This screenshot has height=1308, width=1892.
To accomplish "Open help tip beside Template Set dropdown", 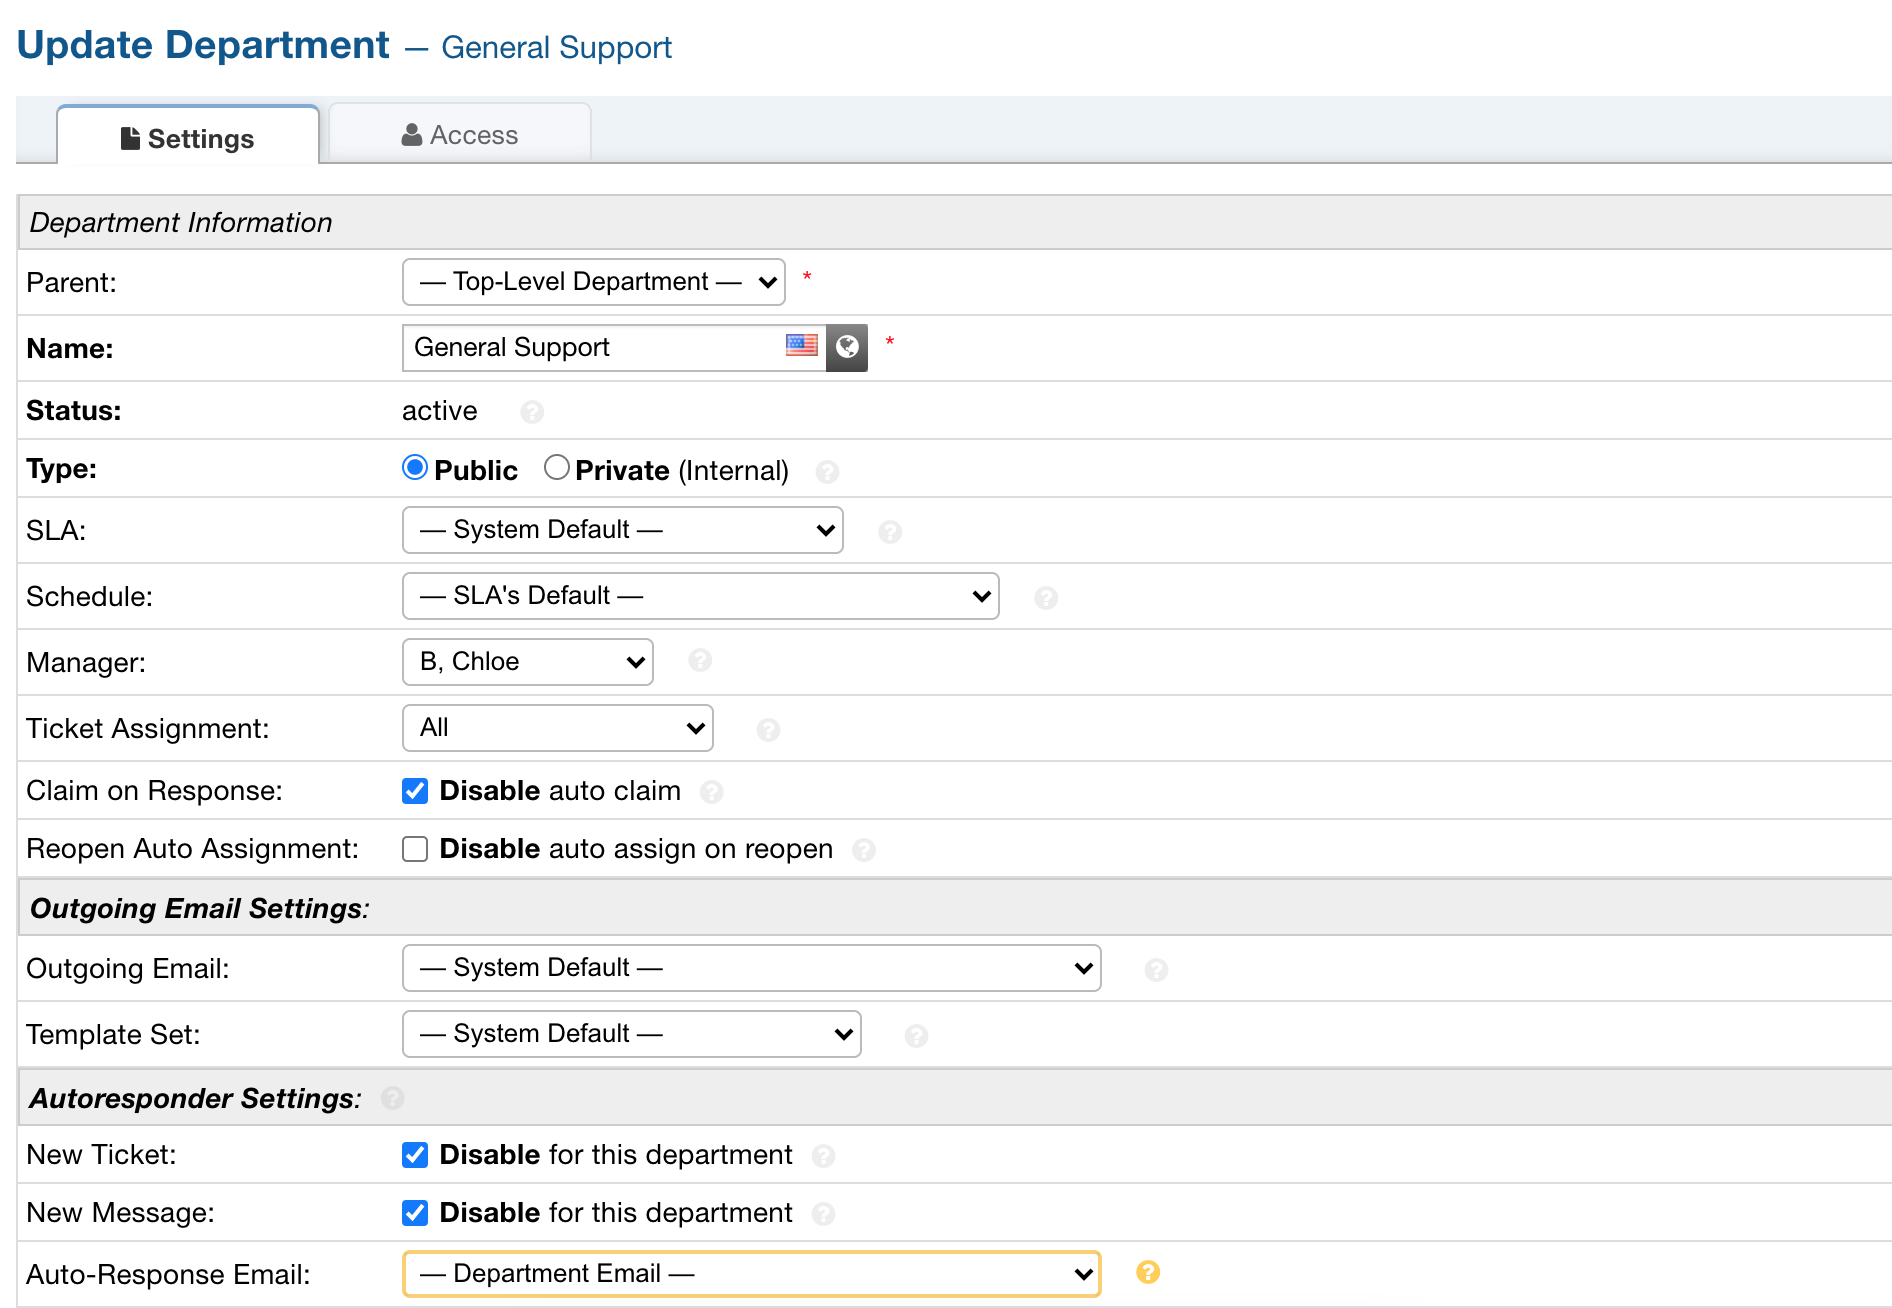I will pyautogui.click(x=916, y=1036).
